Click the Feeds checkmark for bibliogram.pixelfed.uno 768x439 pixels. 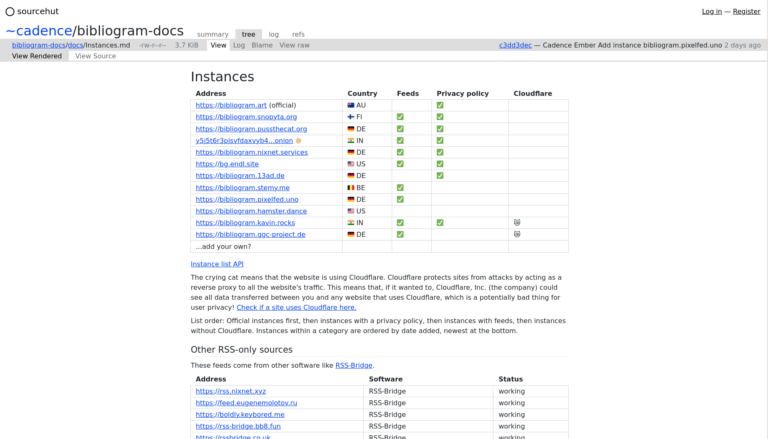pos(400,199)
